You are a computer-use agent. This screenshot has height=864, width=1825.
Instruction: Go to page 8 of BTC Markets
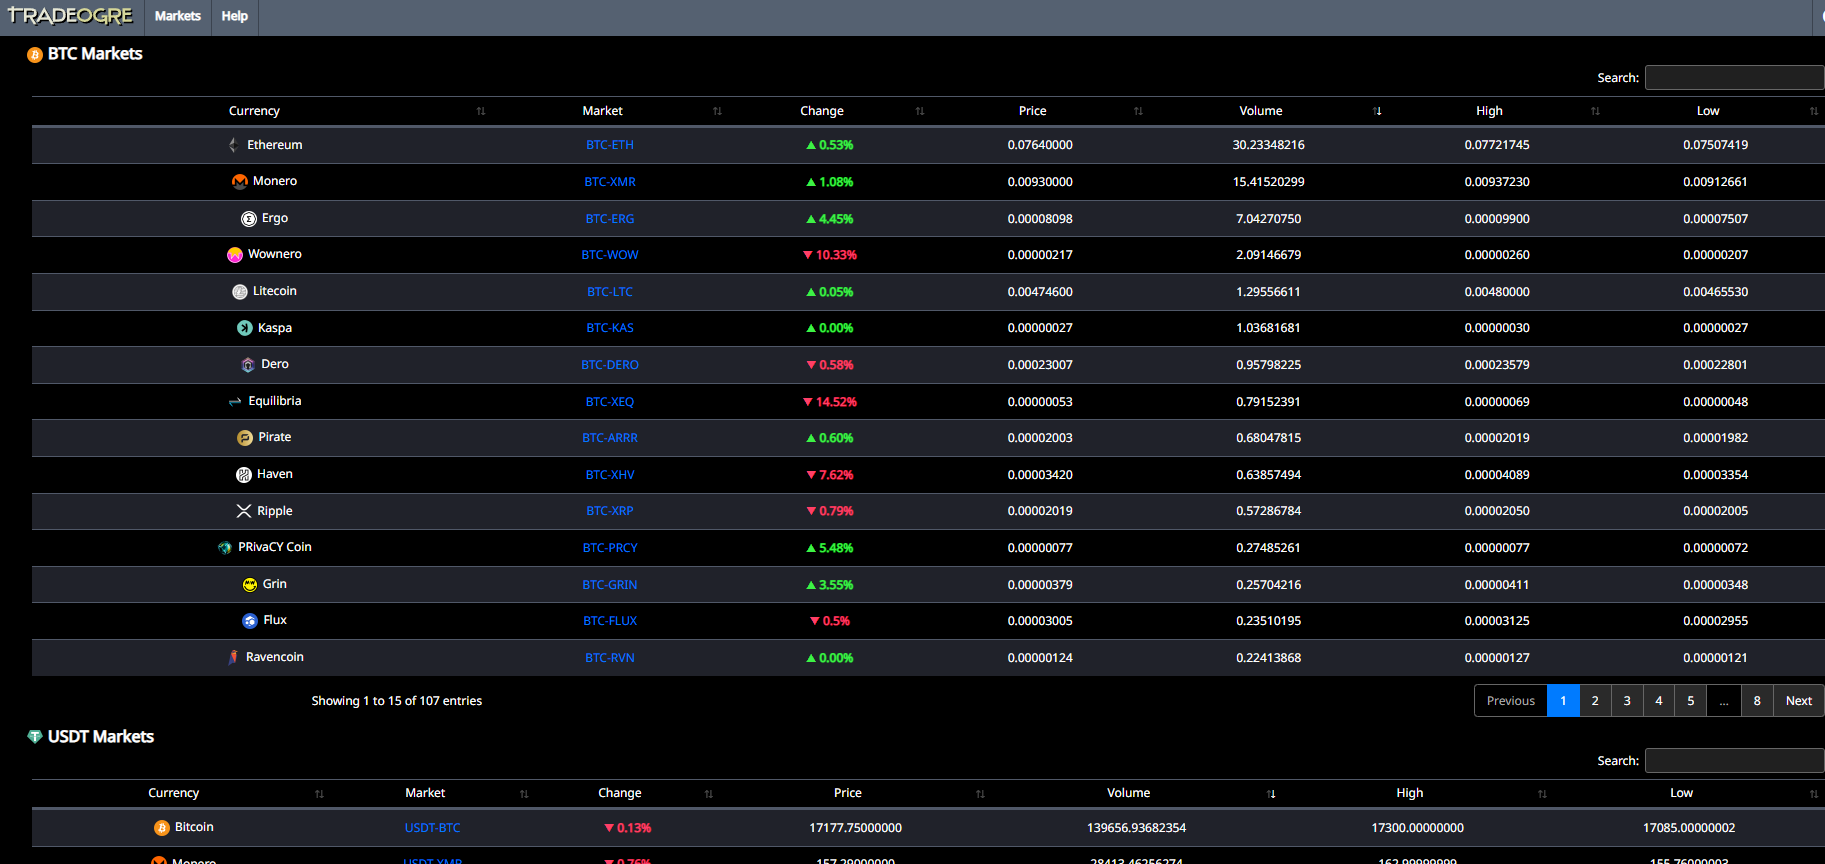(x=1757, y=701)
